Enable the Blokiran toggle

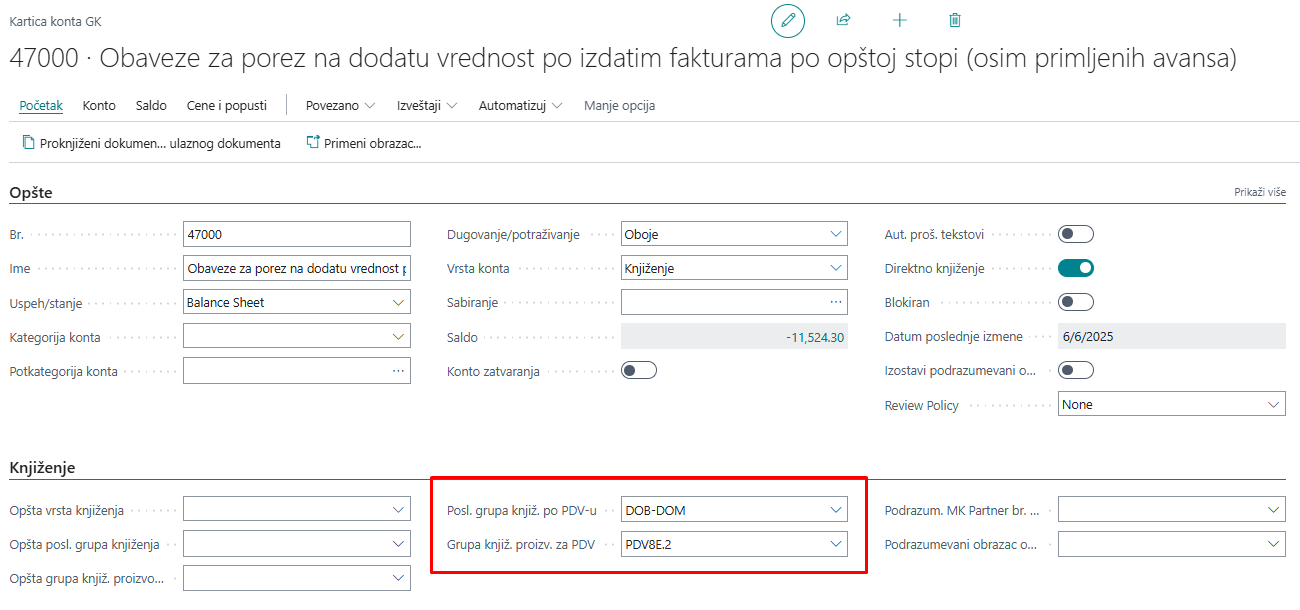[x=1075, y=301]
